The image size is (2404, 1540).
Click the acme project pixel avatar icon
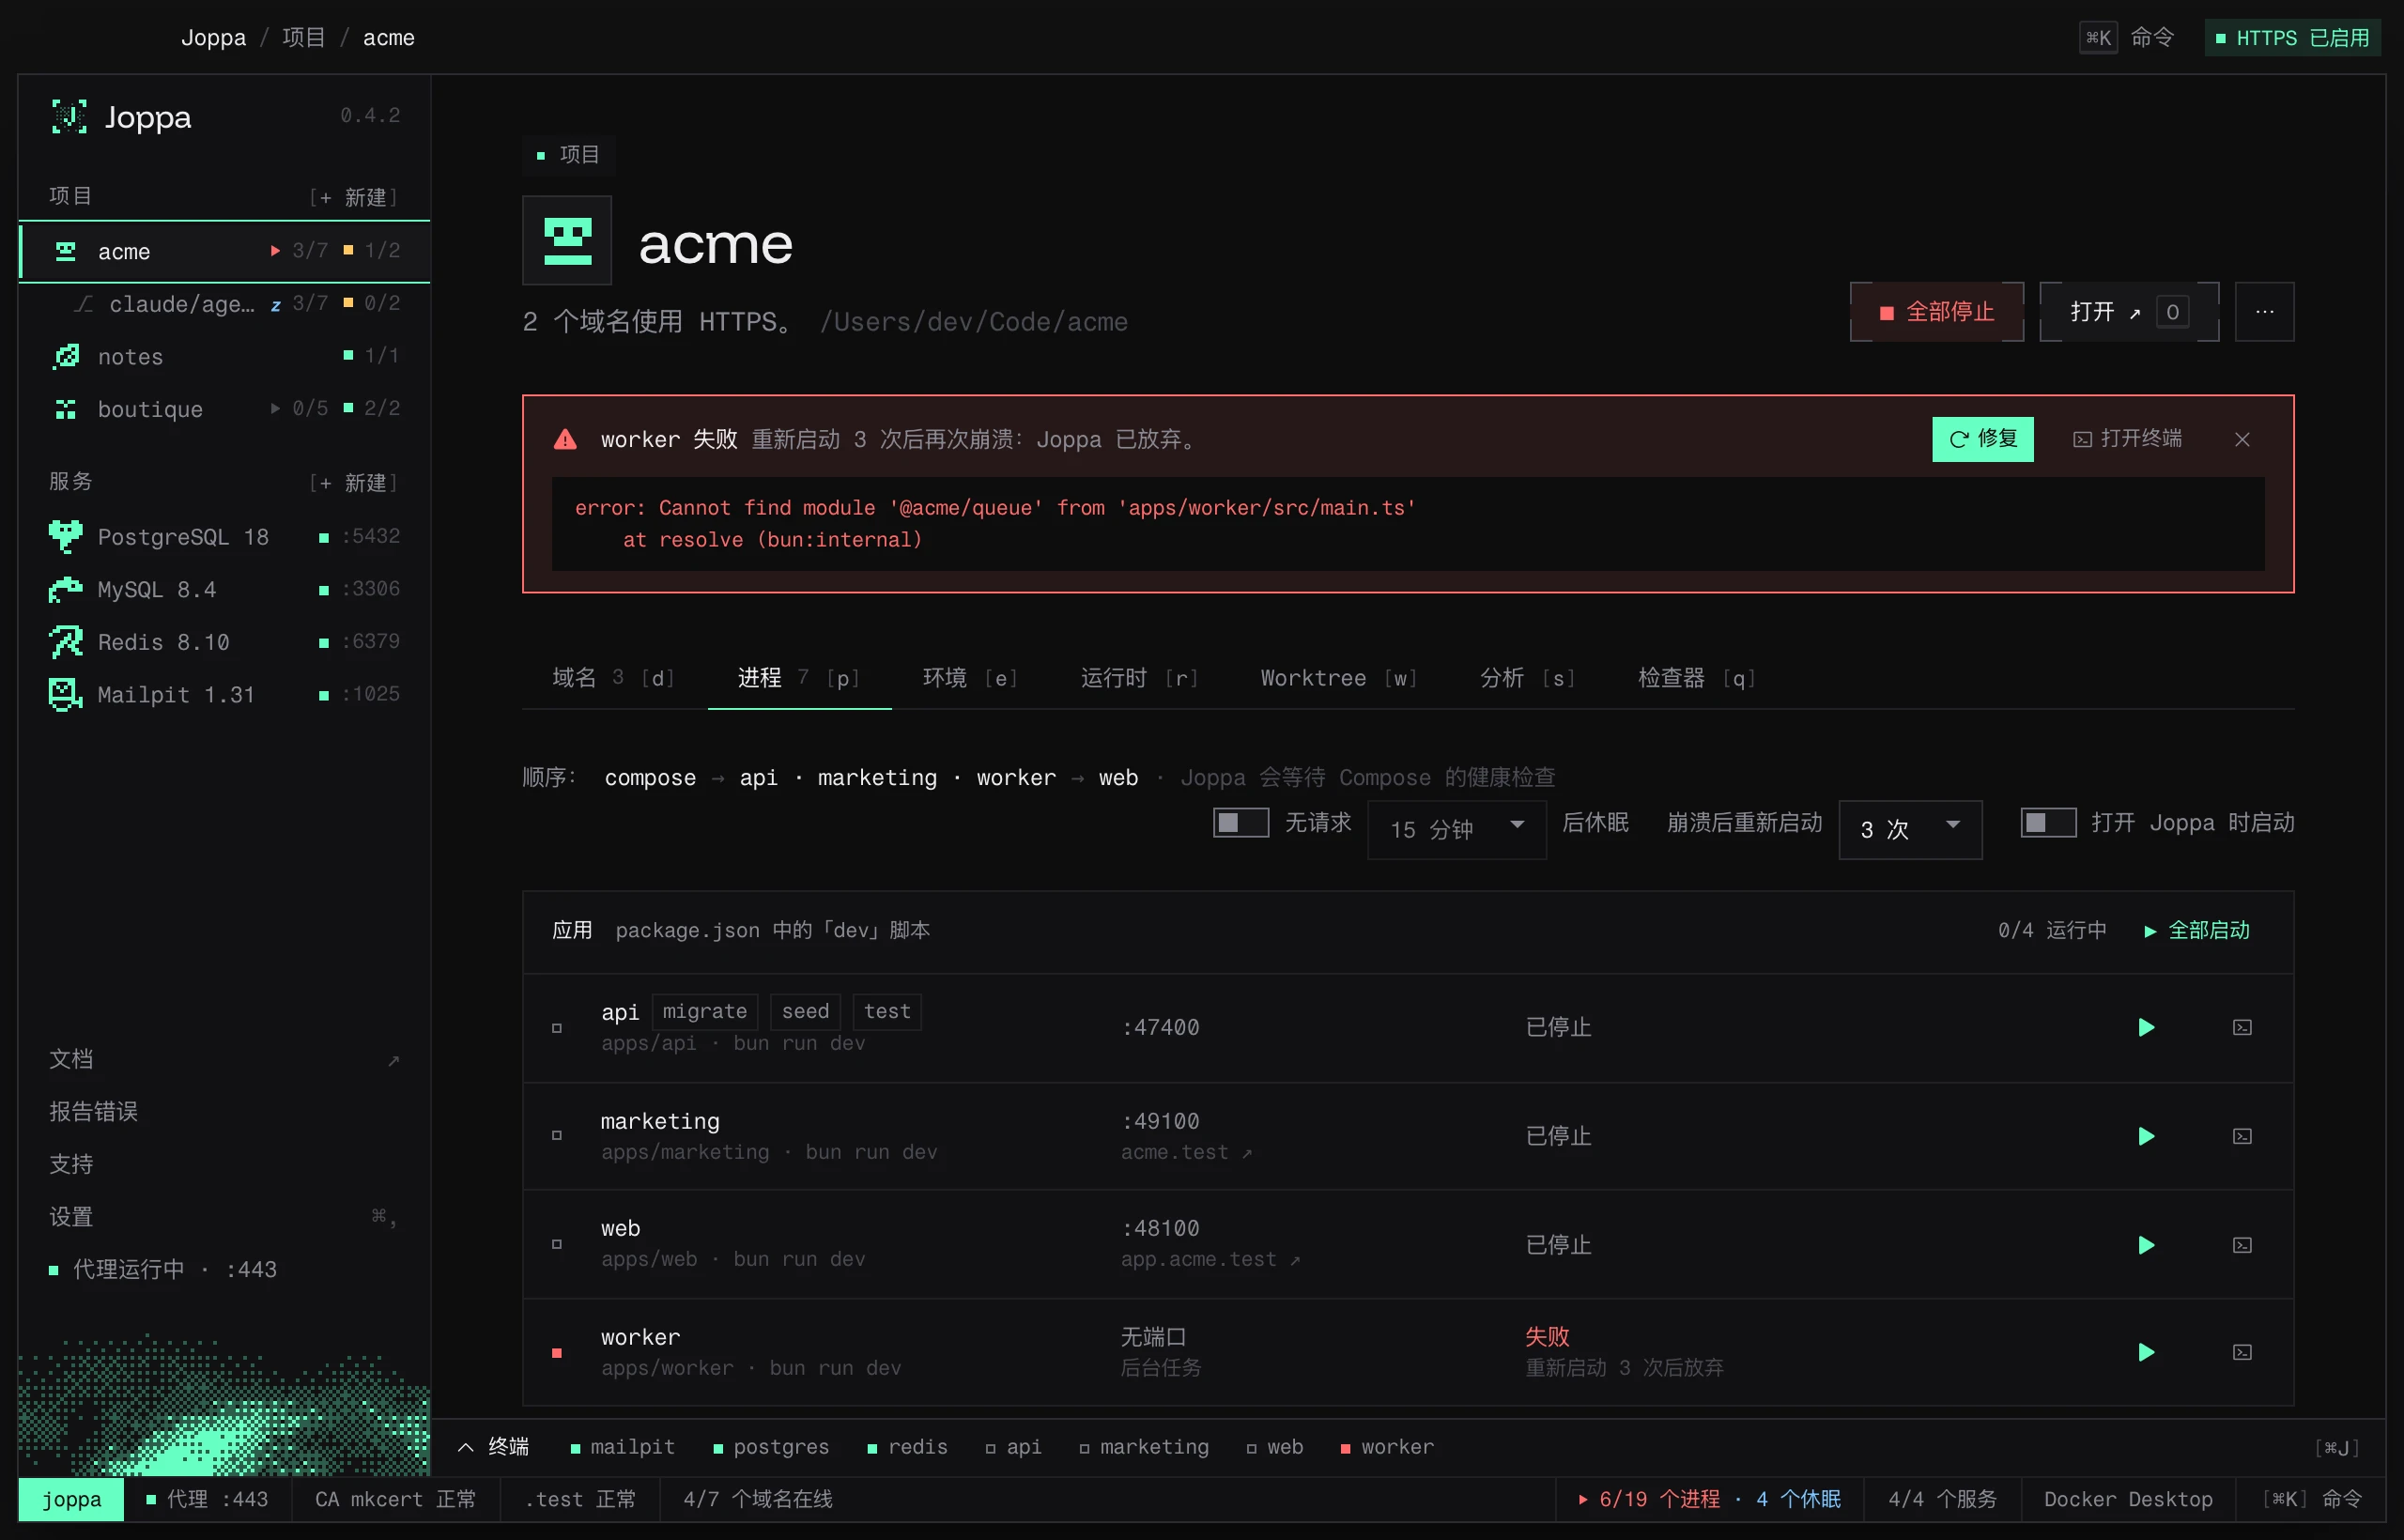[x=567, y=241]
